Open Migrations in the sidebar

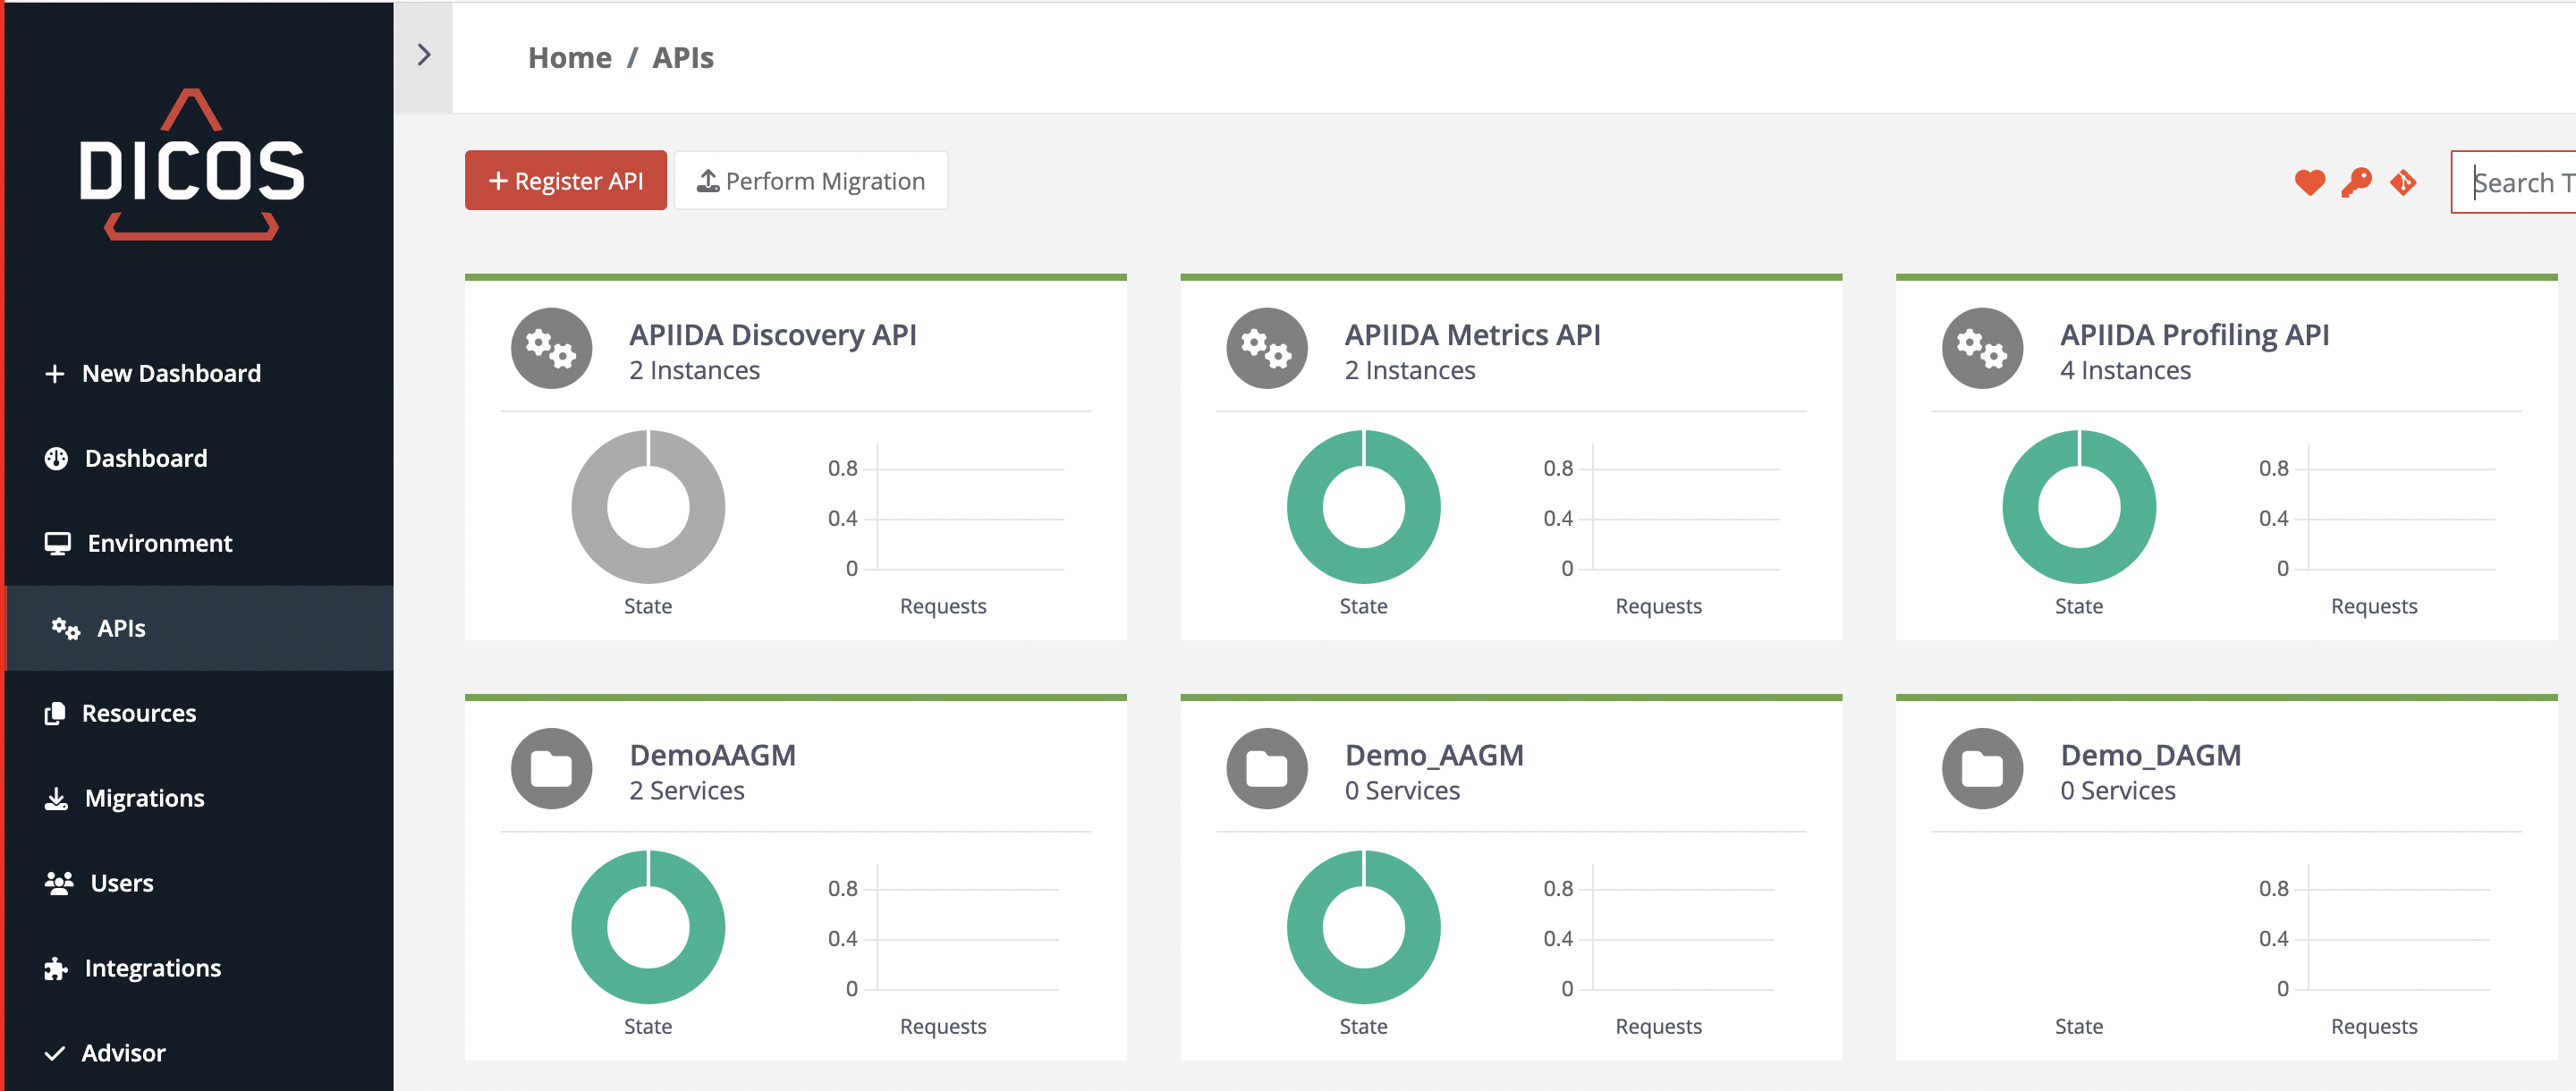pos(144,798)
